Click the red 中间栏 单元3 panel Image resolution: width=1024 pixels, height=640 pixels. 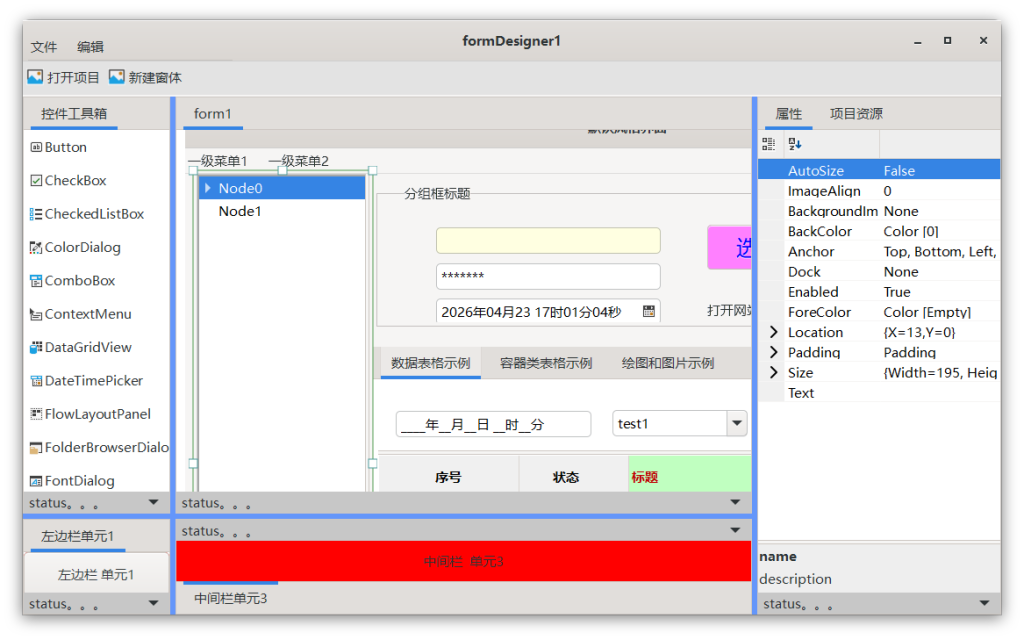click(x=463, y=561)
